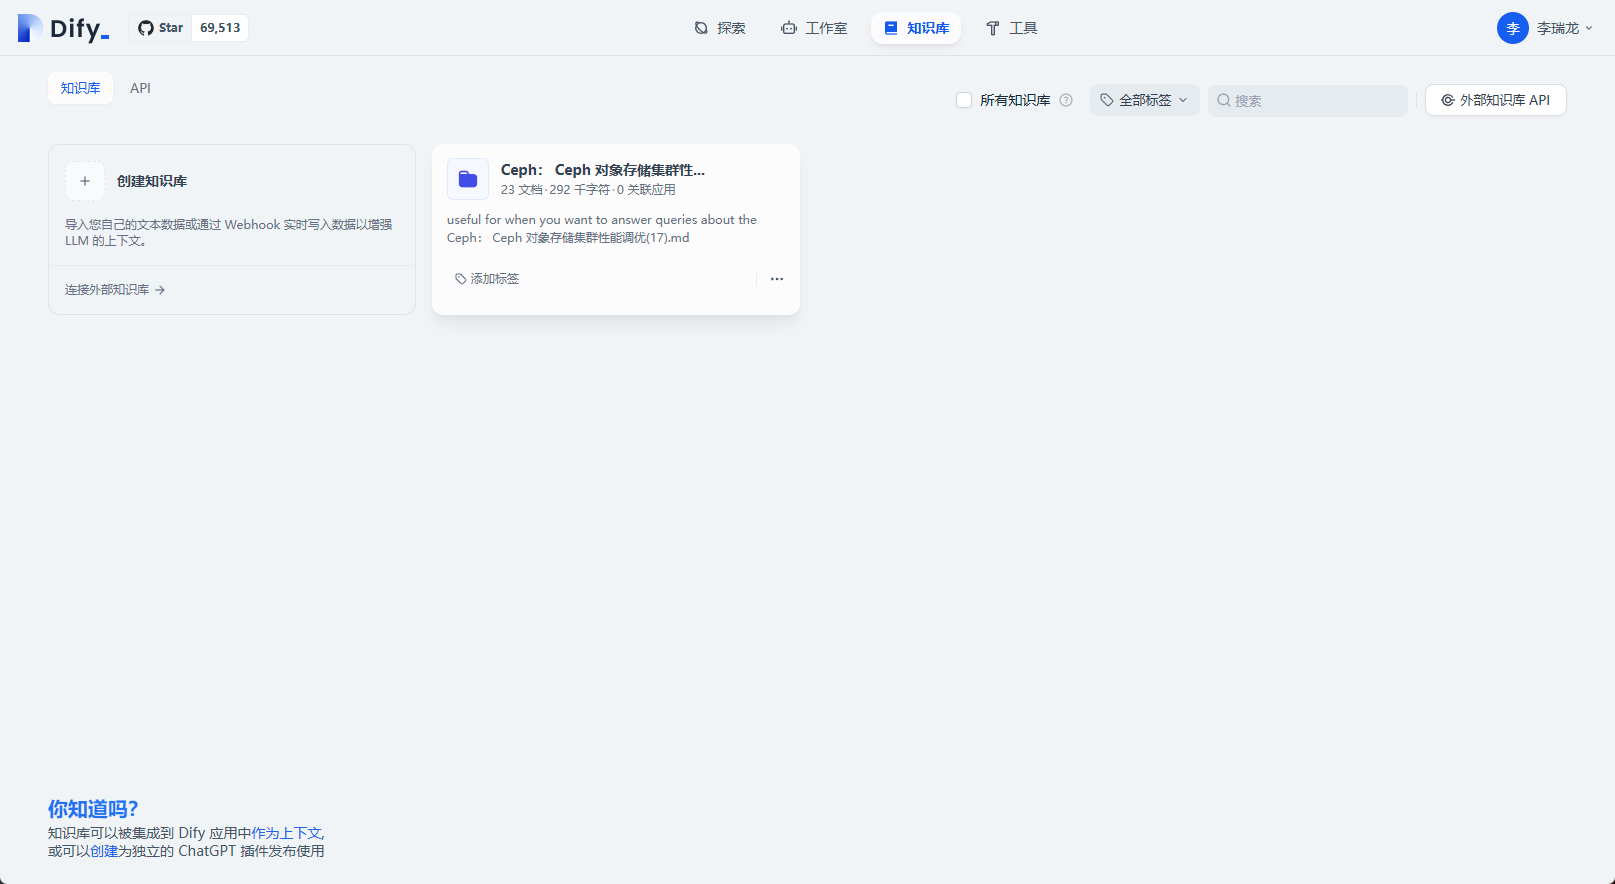
Task: Click the tag icon in 全部标签 filter
Action: click(x=1107, y=100)
